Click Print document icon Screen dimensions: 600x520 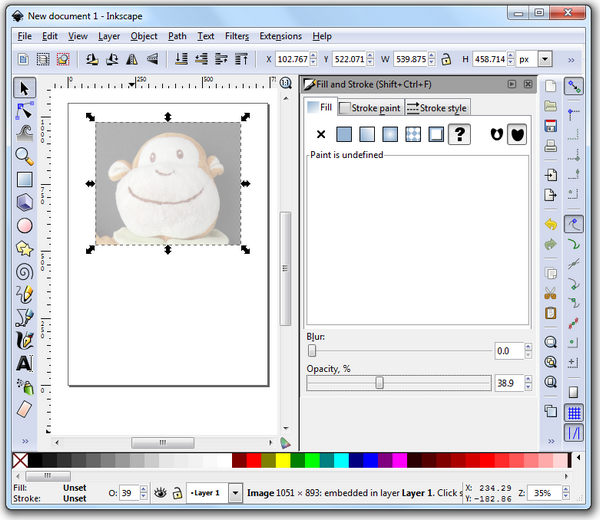click(x=551, y=146)
